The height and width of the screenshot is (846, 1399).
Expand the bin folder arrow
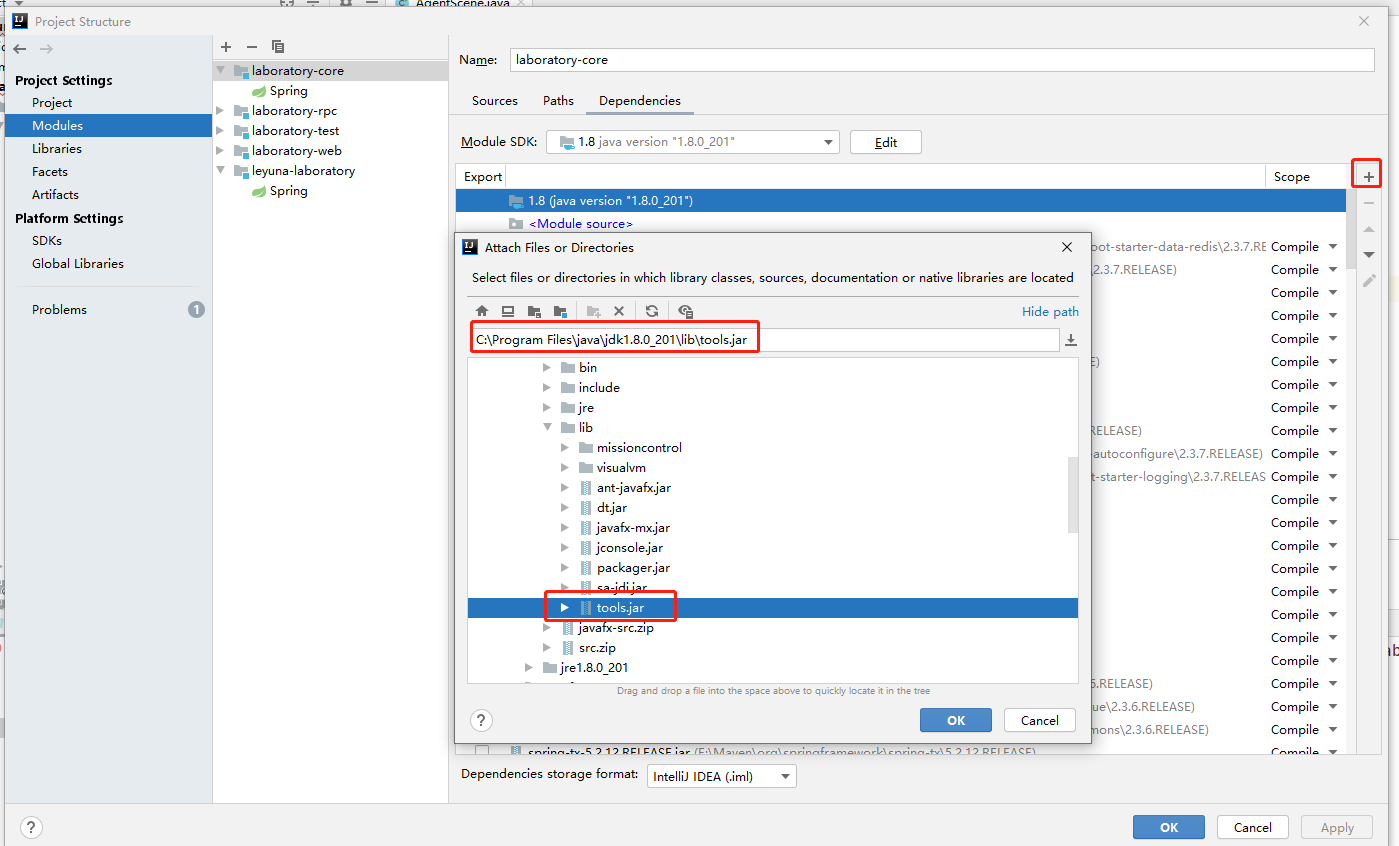coord(547,368)
